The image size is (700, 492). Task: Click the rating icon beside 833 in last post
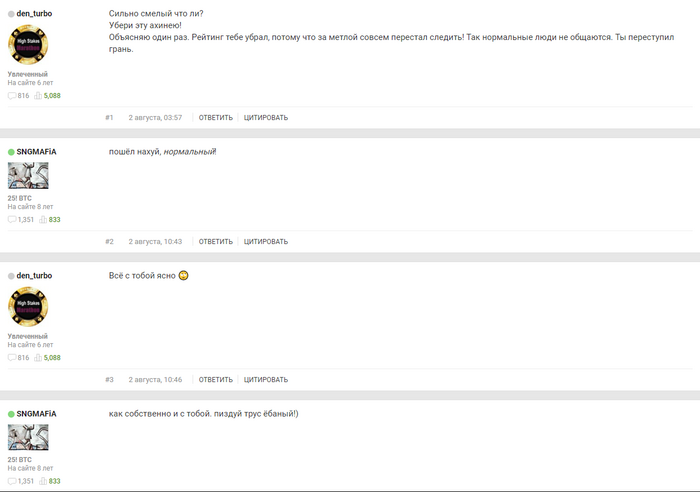point(43,481)
